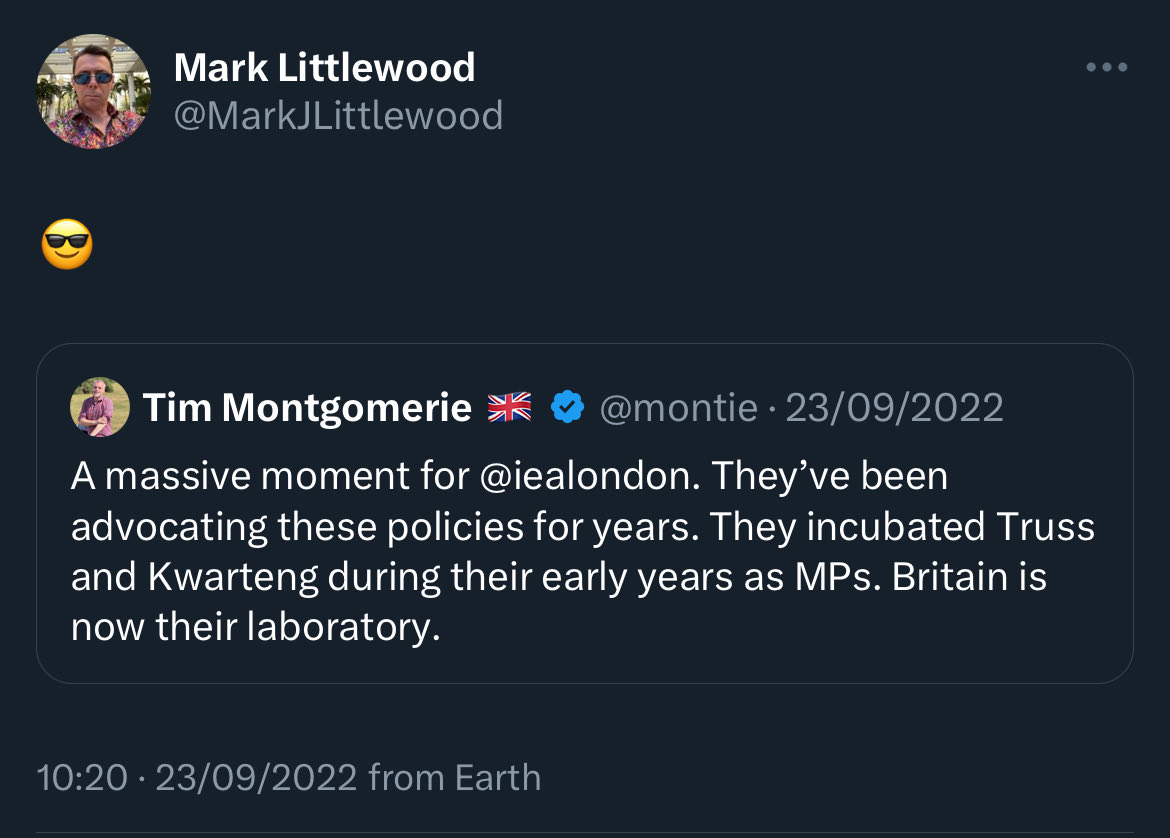Click the bottom 23/09/2022 date
Viewport: 1170px width, 838px height.
click(256, 778)
